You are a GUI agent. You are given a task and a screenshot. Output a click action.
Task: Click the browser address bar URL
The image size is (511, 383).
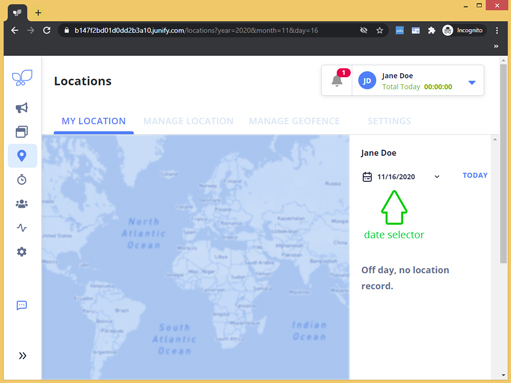point(196,30)
